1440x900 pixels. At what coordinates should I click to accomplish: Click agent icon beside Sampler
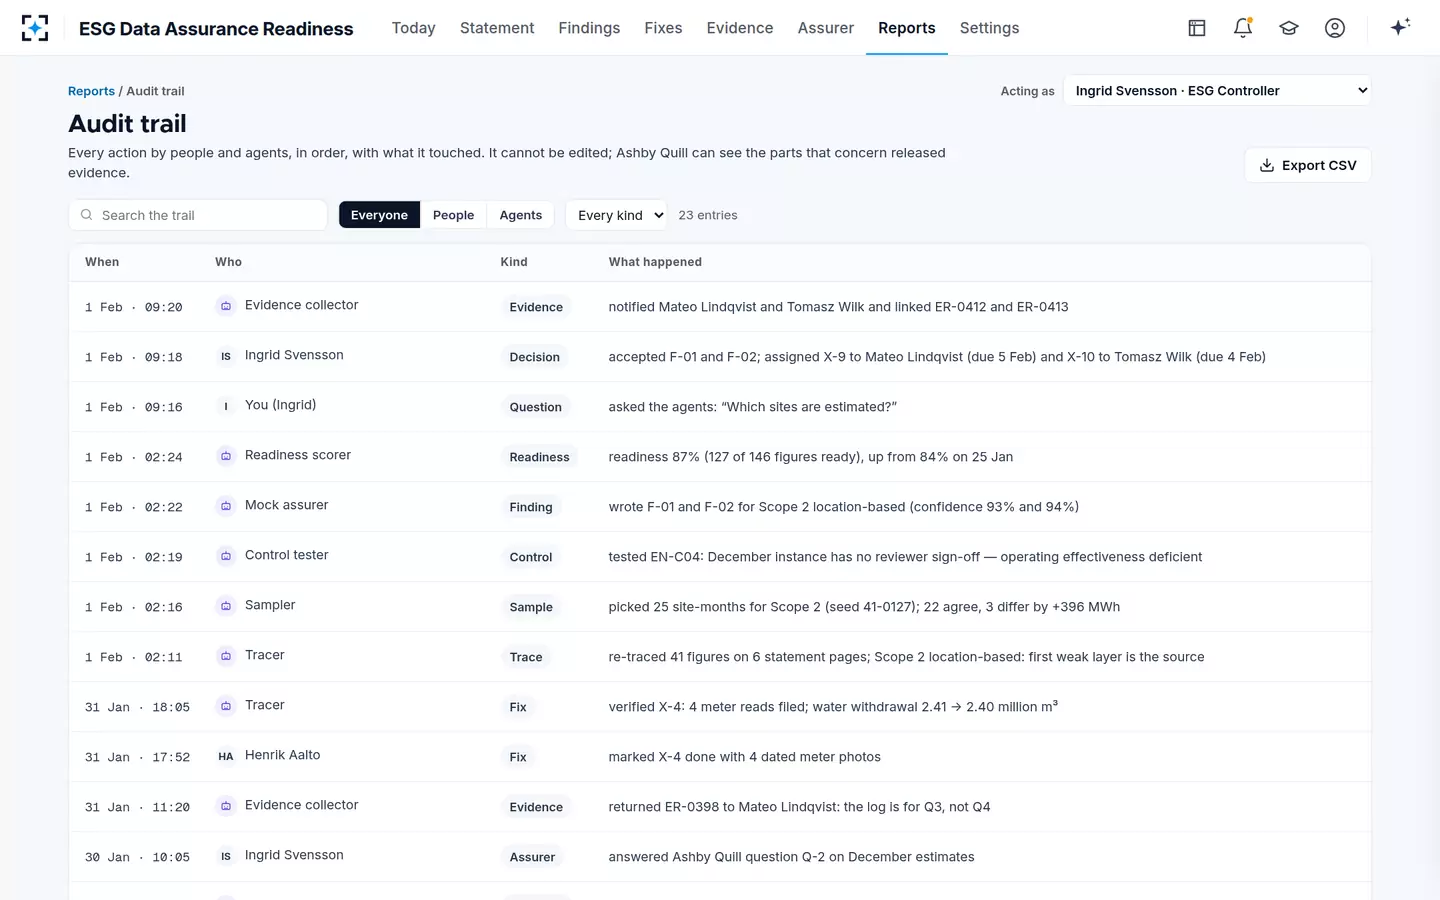click(x=226, y=606)
